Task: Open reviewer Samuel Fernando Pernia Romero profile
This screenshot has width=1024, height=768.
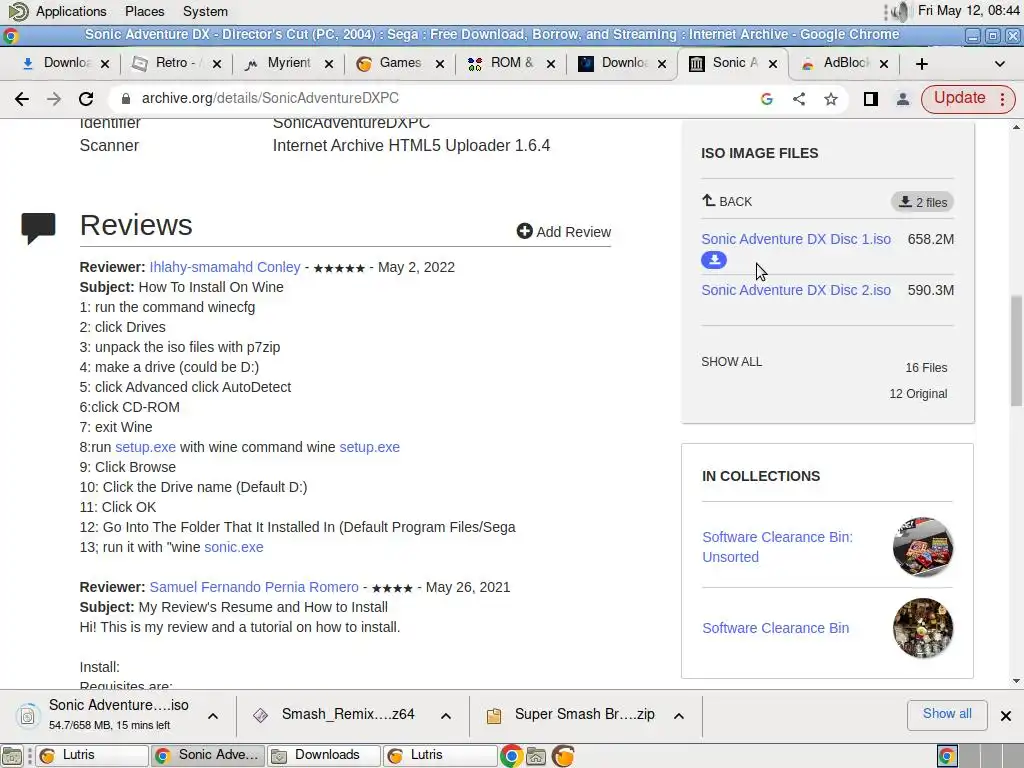Action: pos(254,587)
